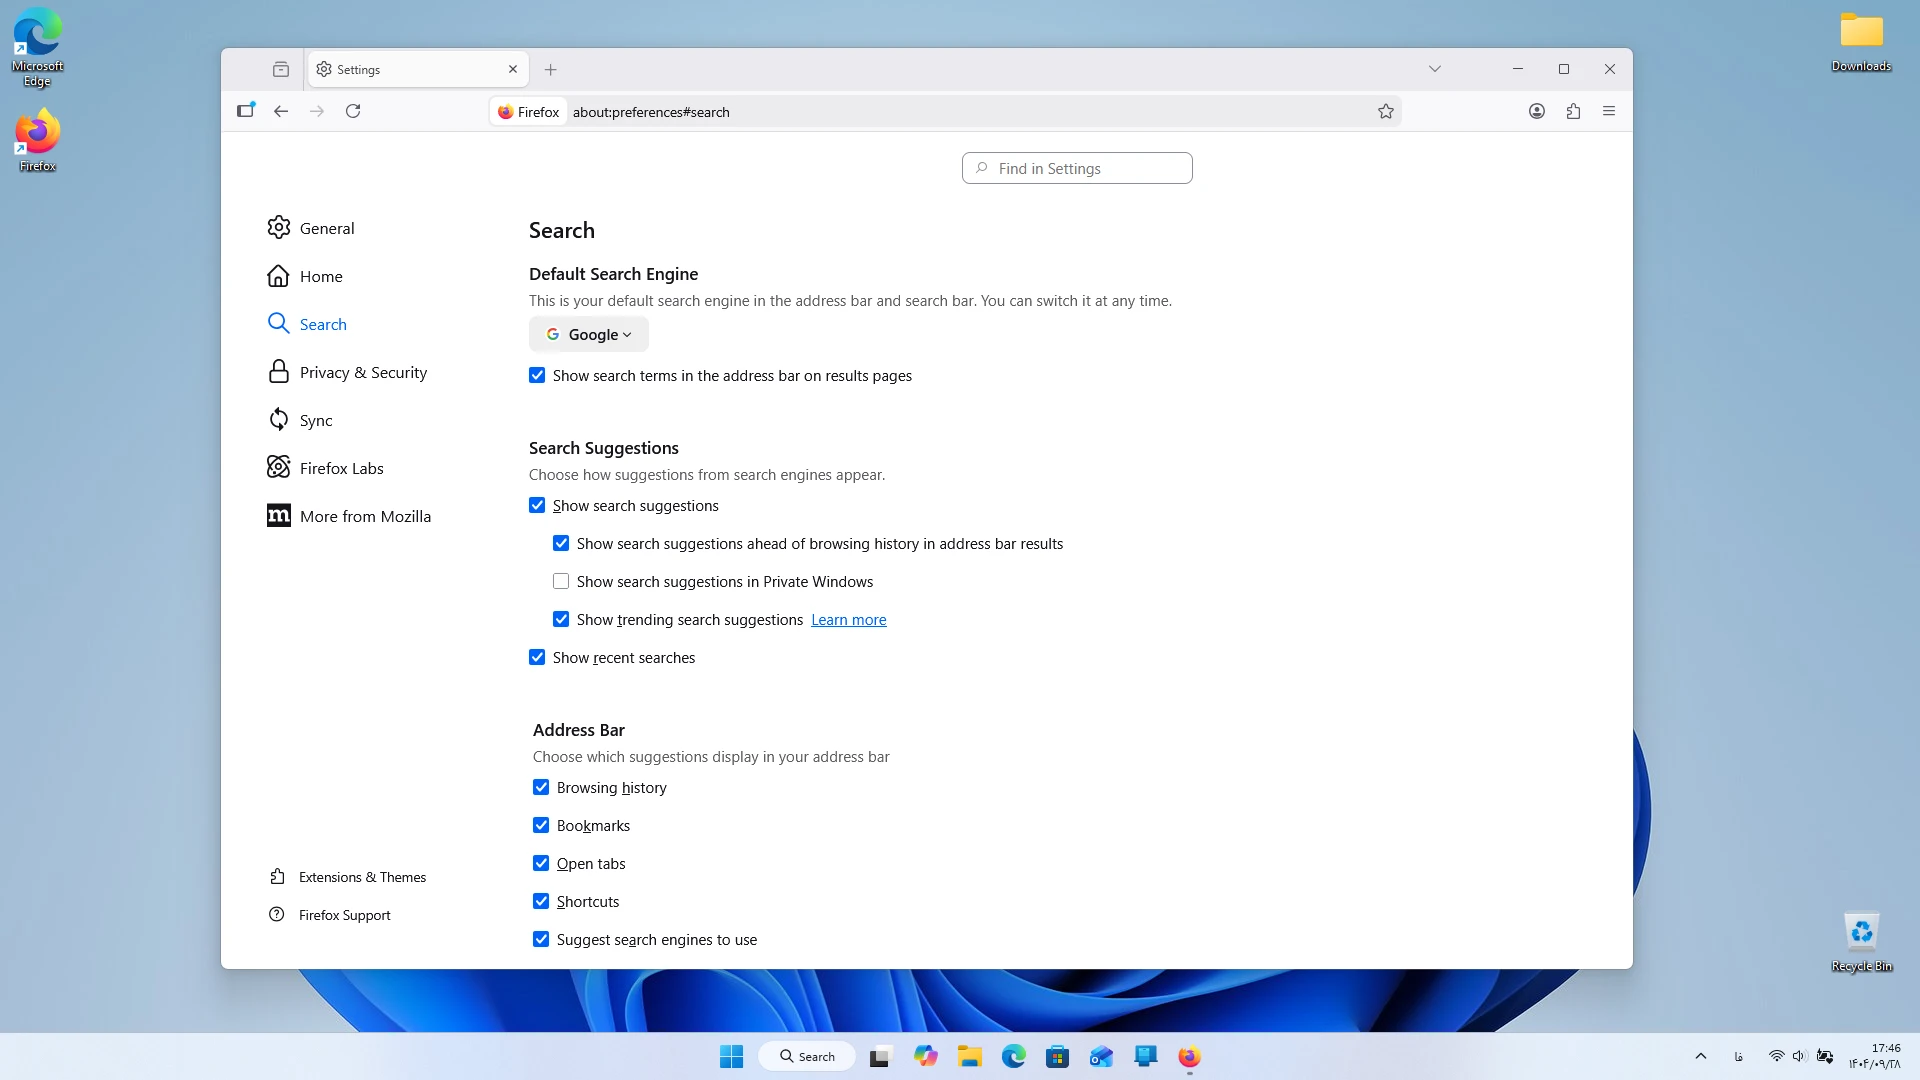Screen dimensions: 1920x1080
Task: Open a new tab with plus icon
Action: 550,69
